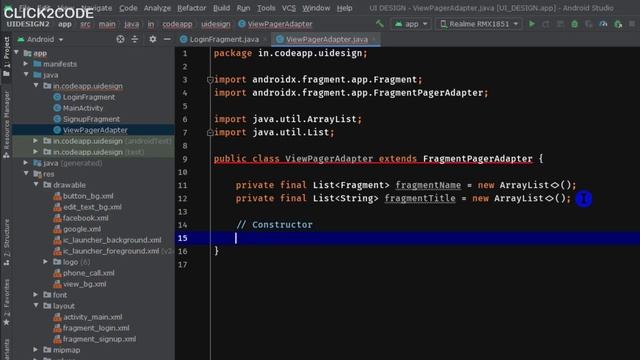Open the Run menu
The image size is (640, 360).
coord(243,8)
